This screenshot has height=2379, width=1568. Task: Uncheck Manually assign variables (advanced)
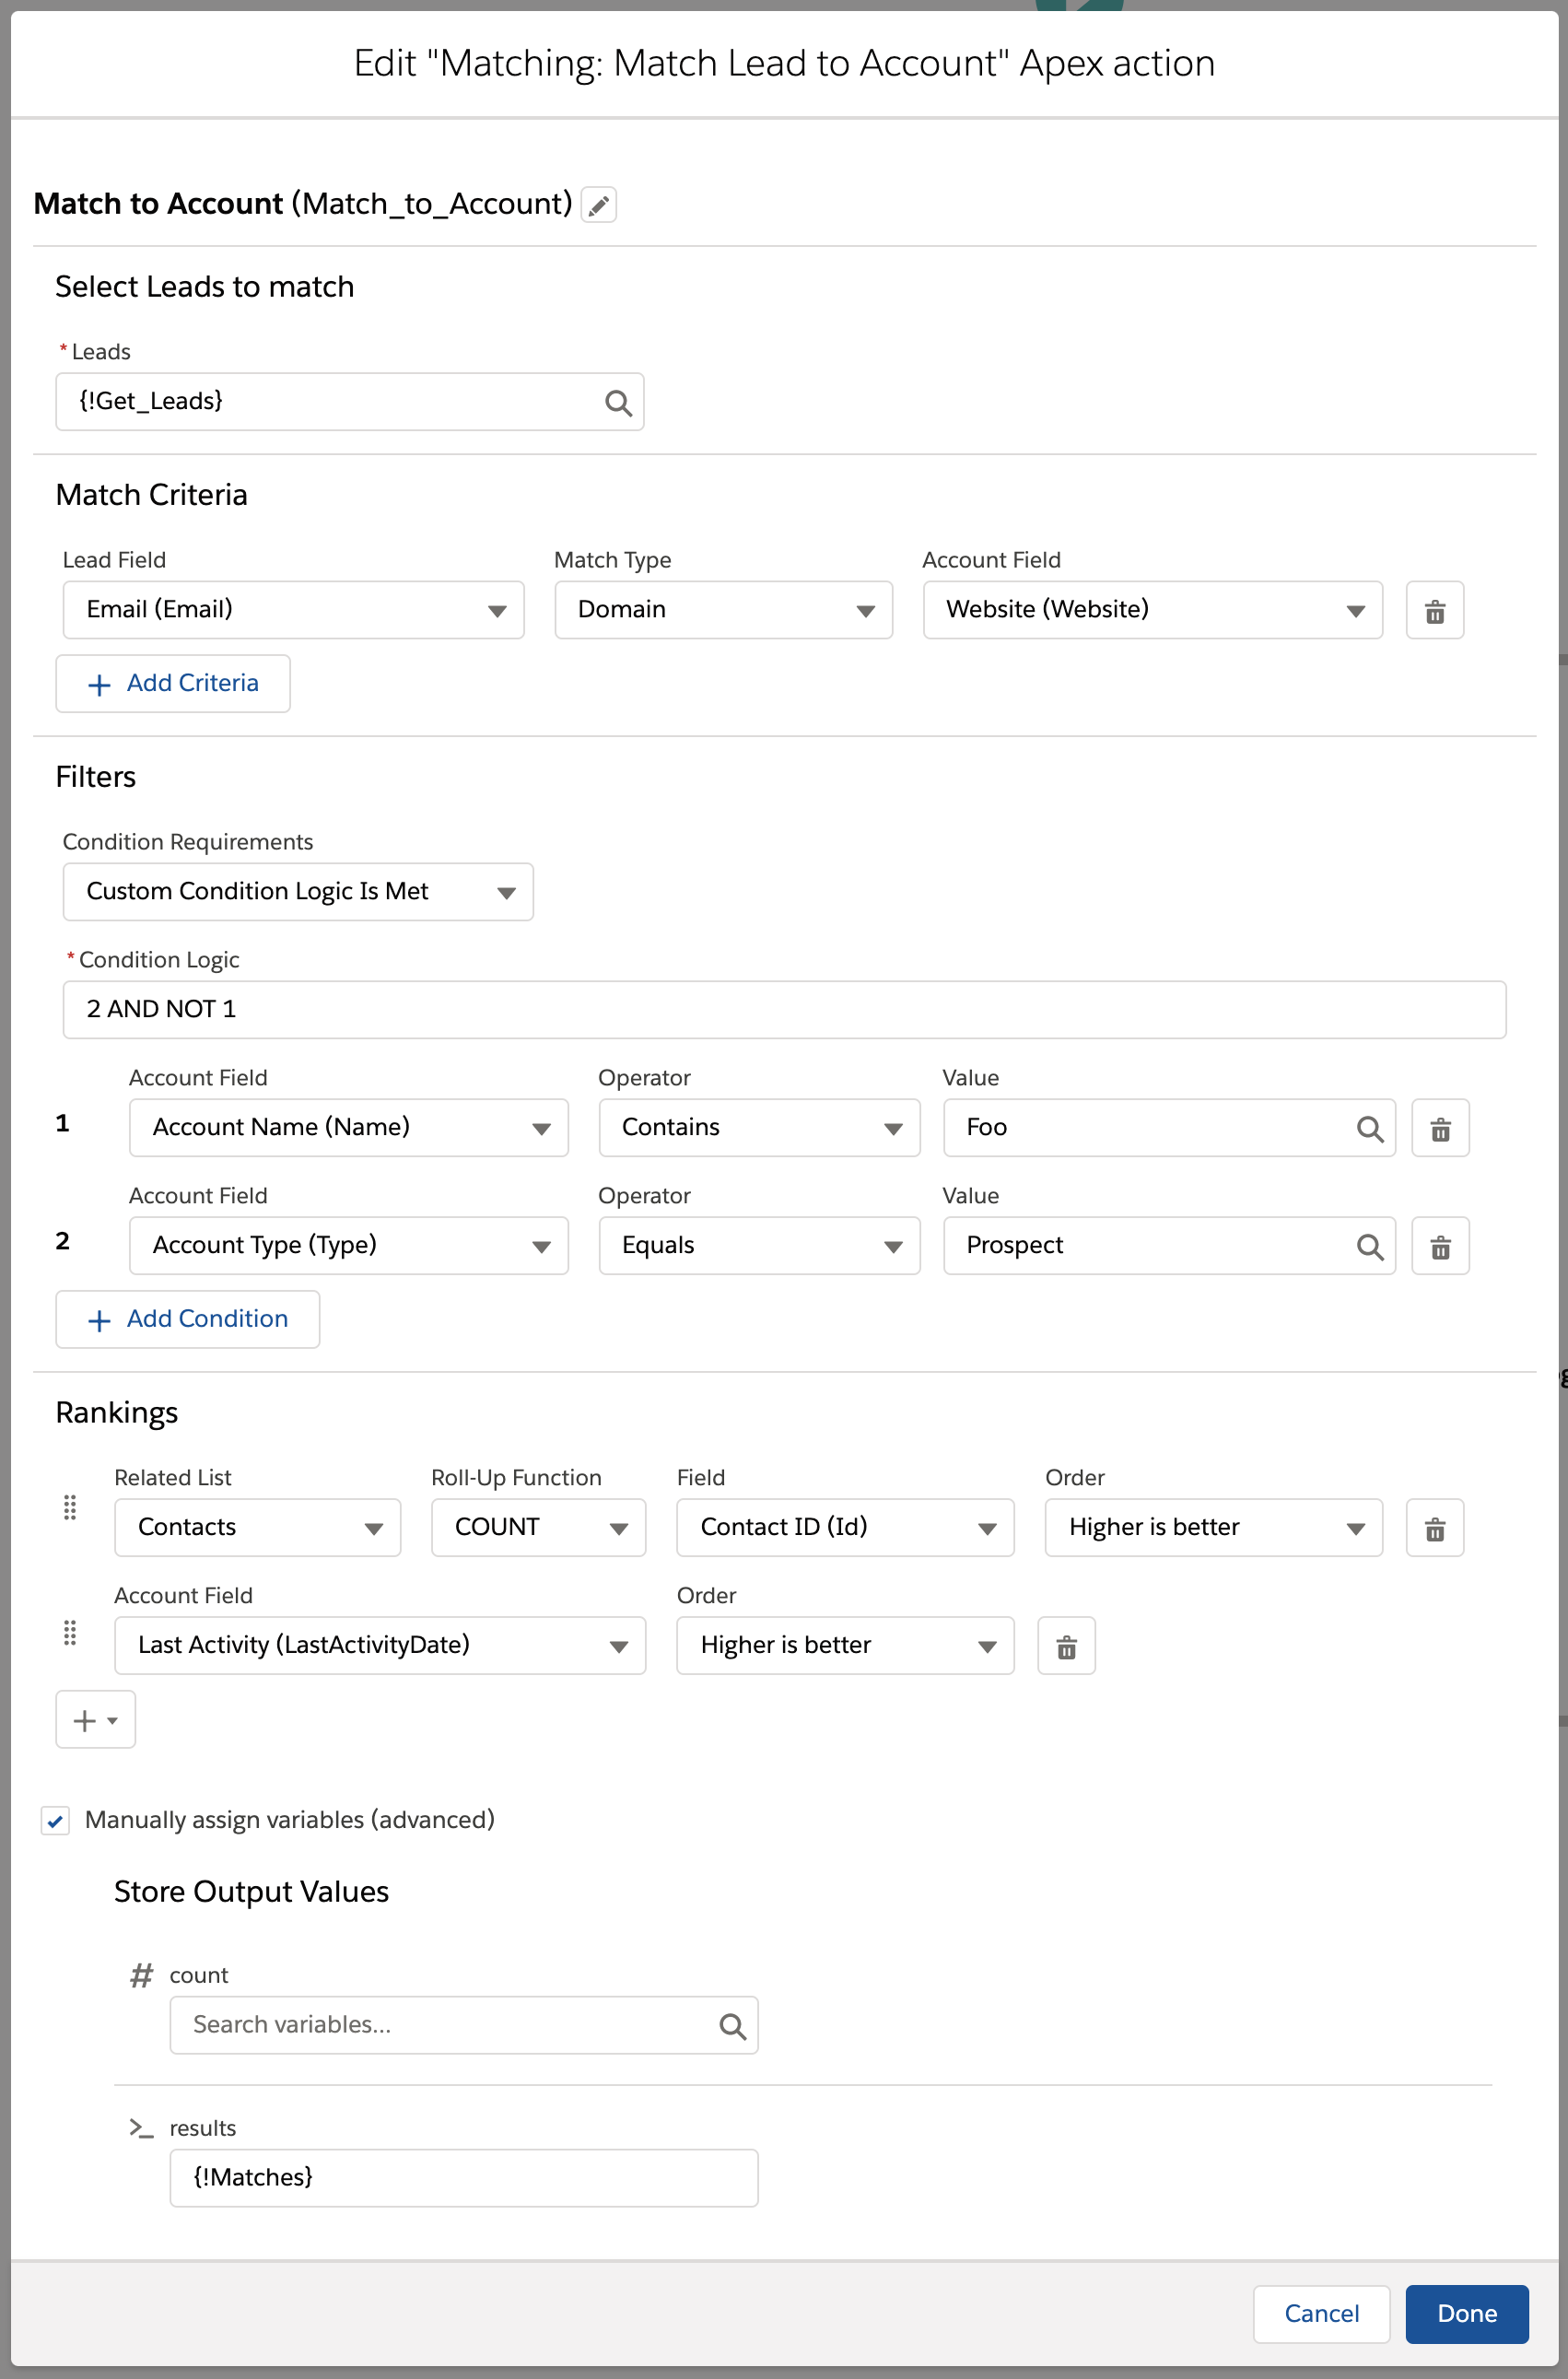(56, 1821)
